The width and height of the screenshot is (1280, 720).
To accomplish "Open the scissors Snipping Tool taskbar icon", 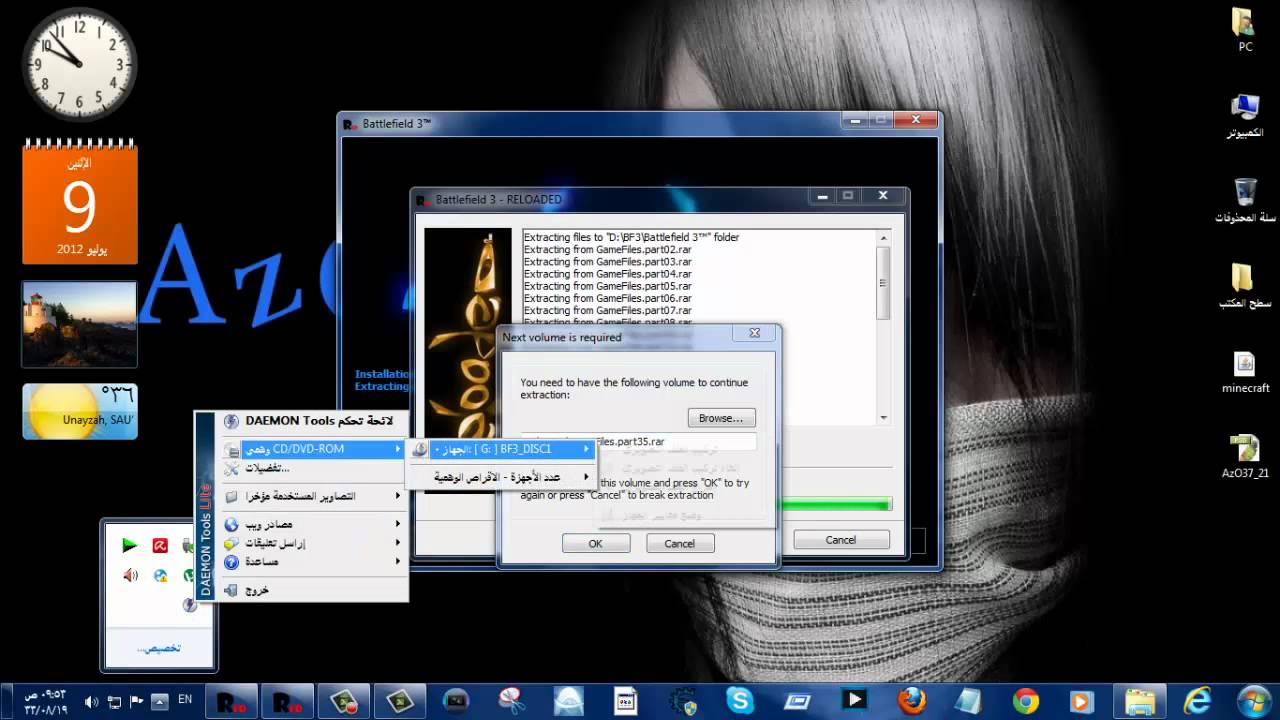I will 512,700.
